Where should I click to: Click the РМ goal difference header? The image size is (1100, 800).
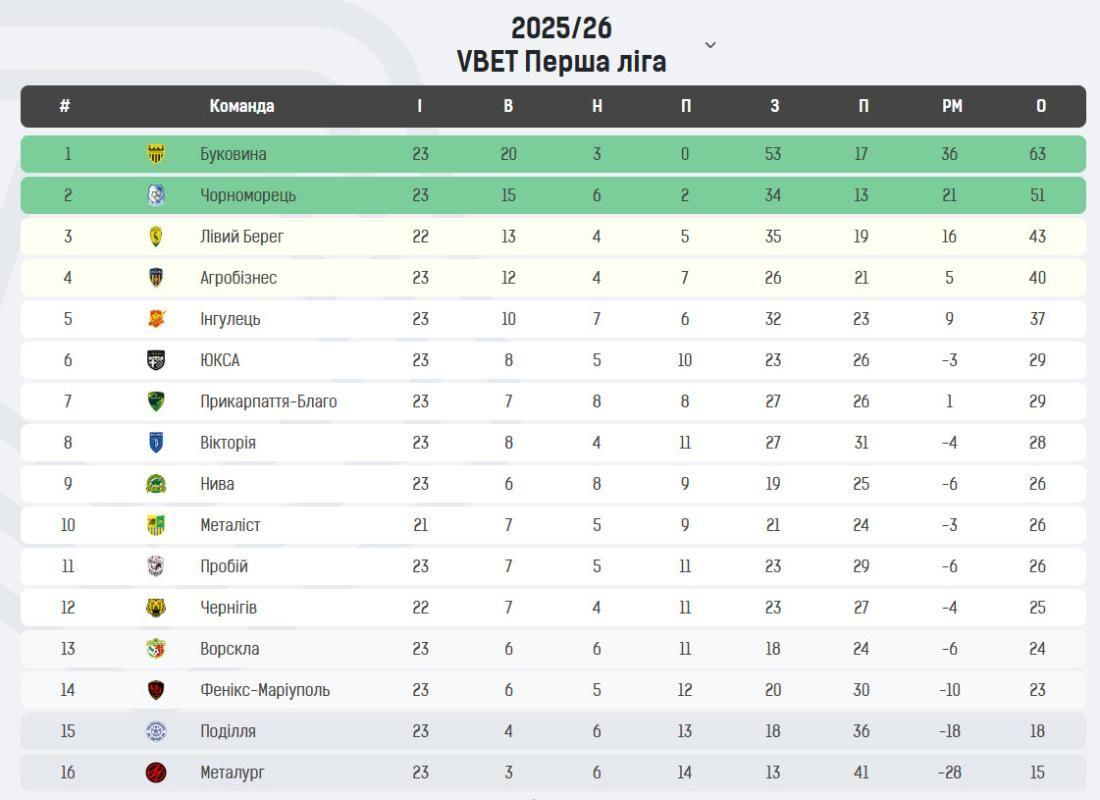click(x=951, y=106)
